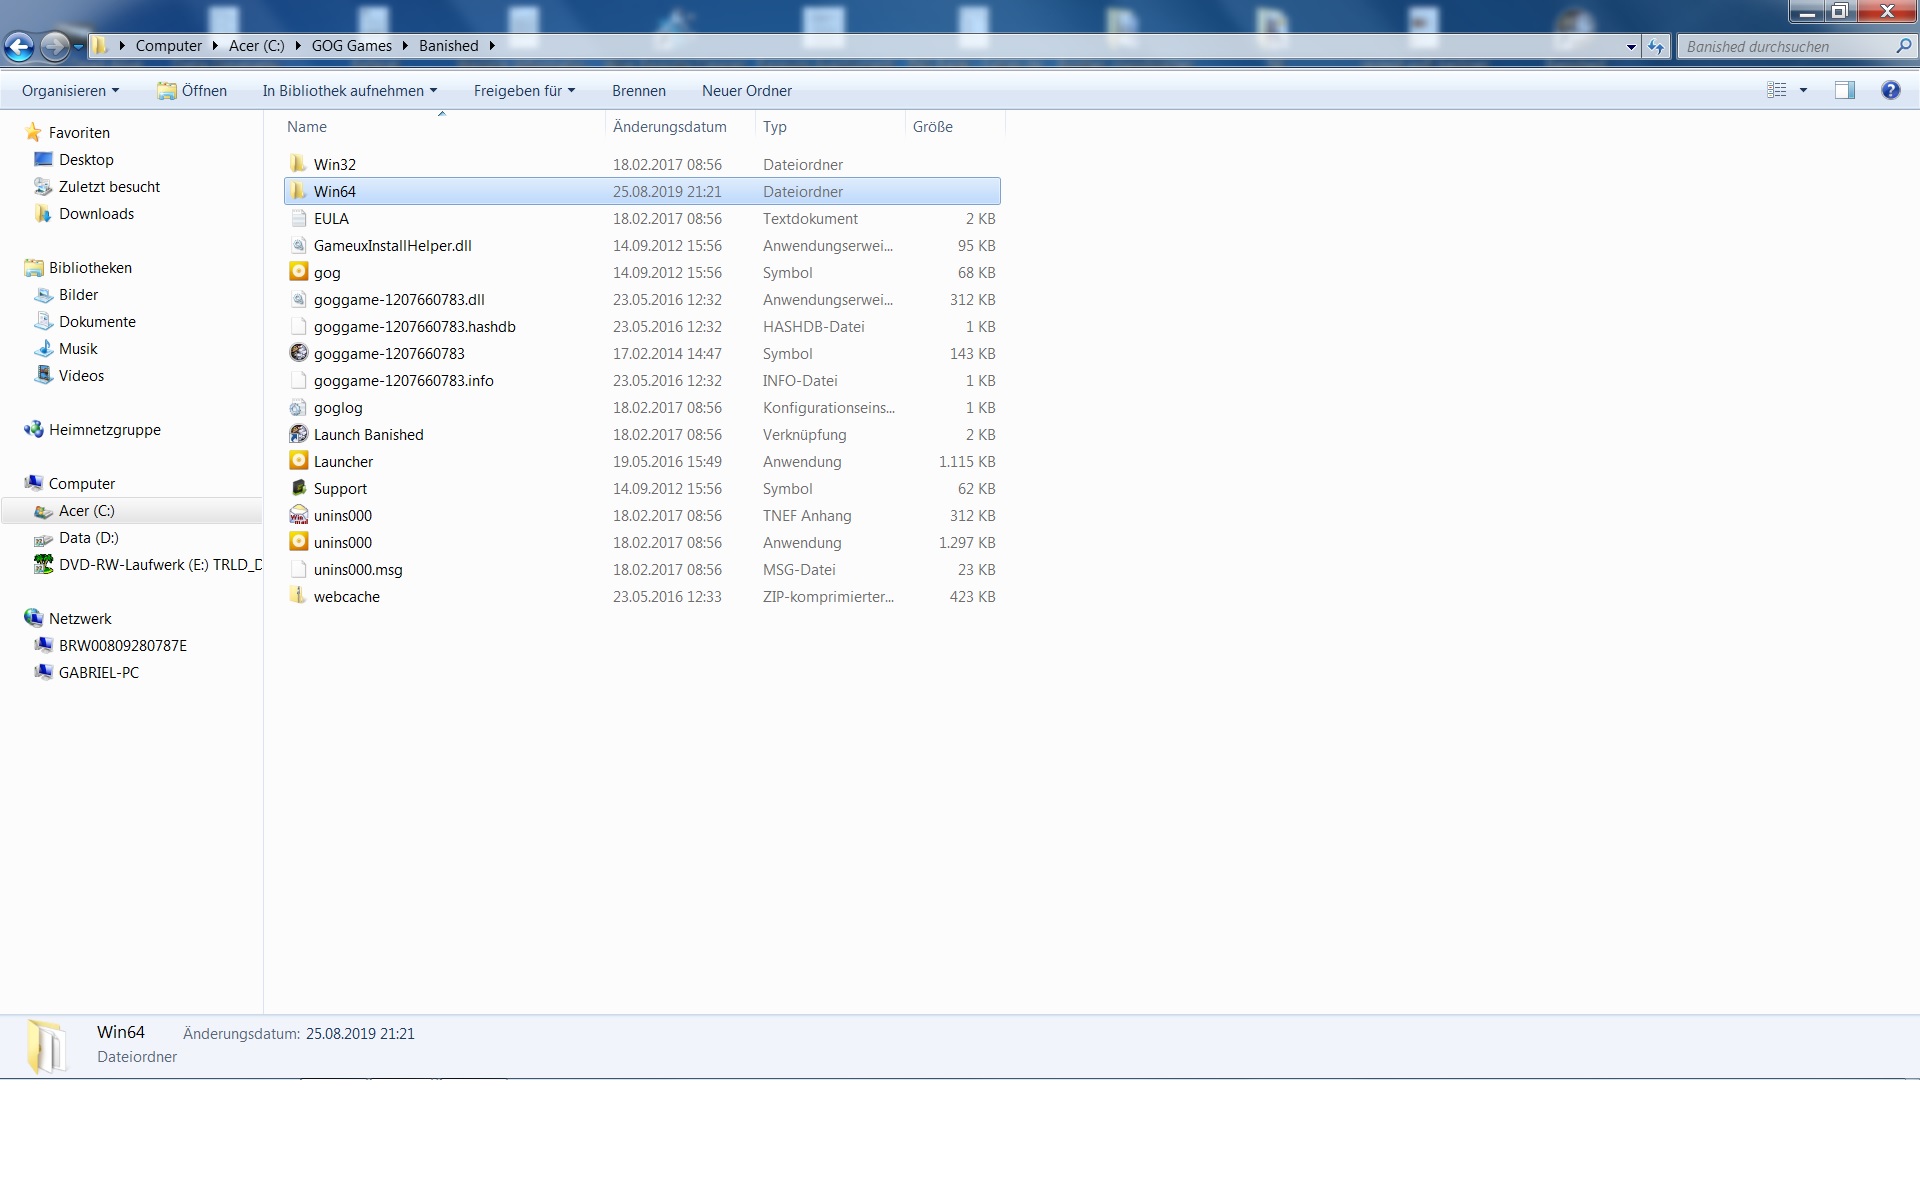Select the GameuxInstallHelper.dll file icon

(298, 245)
